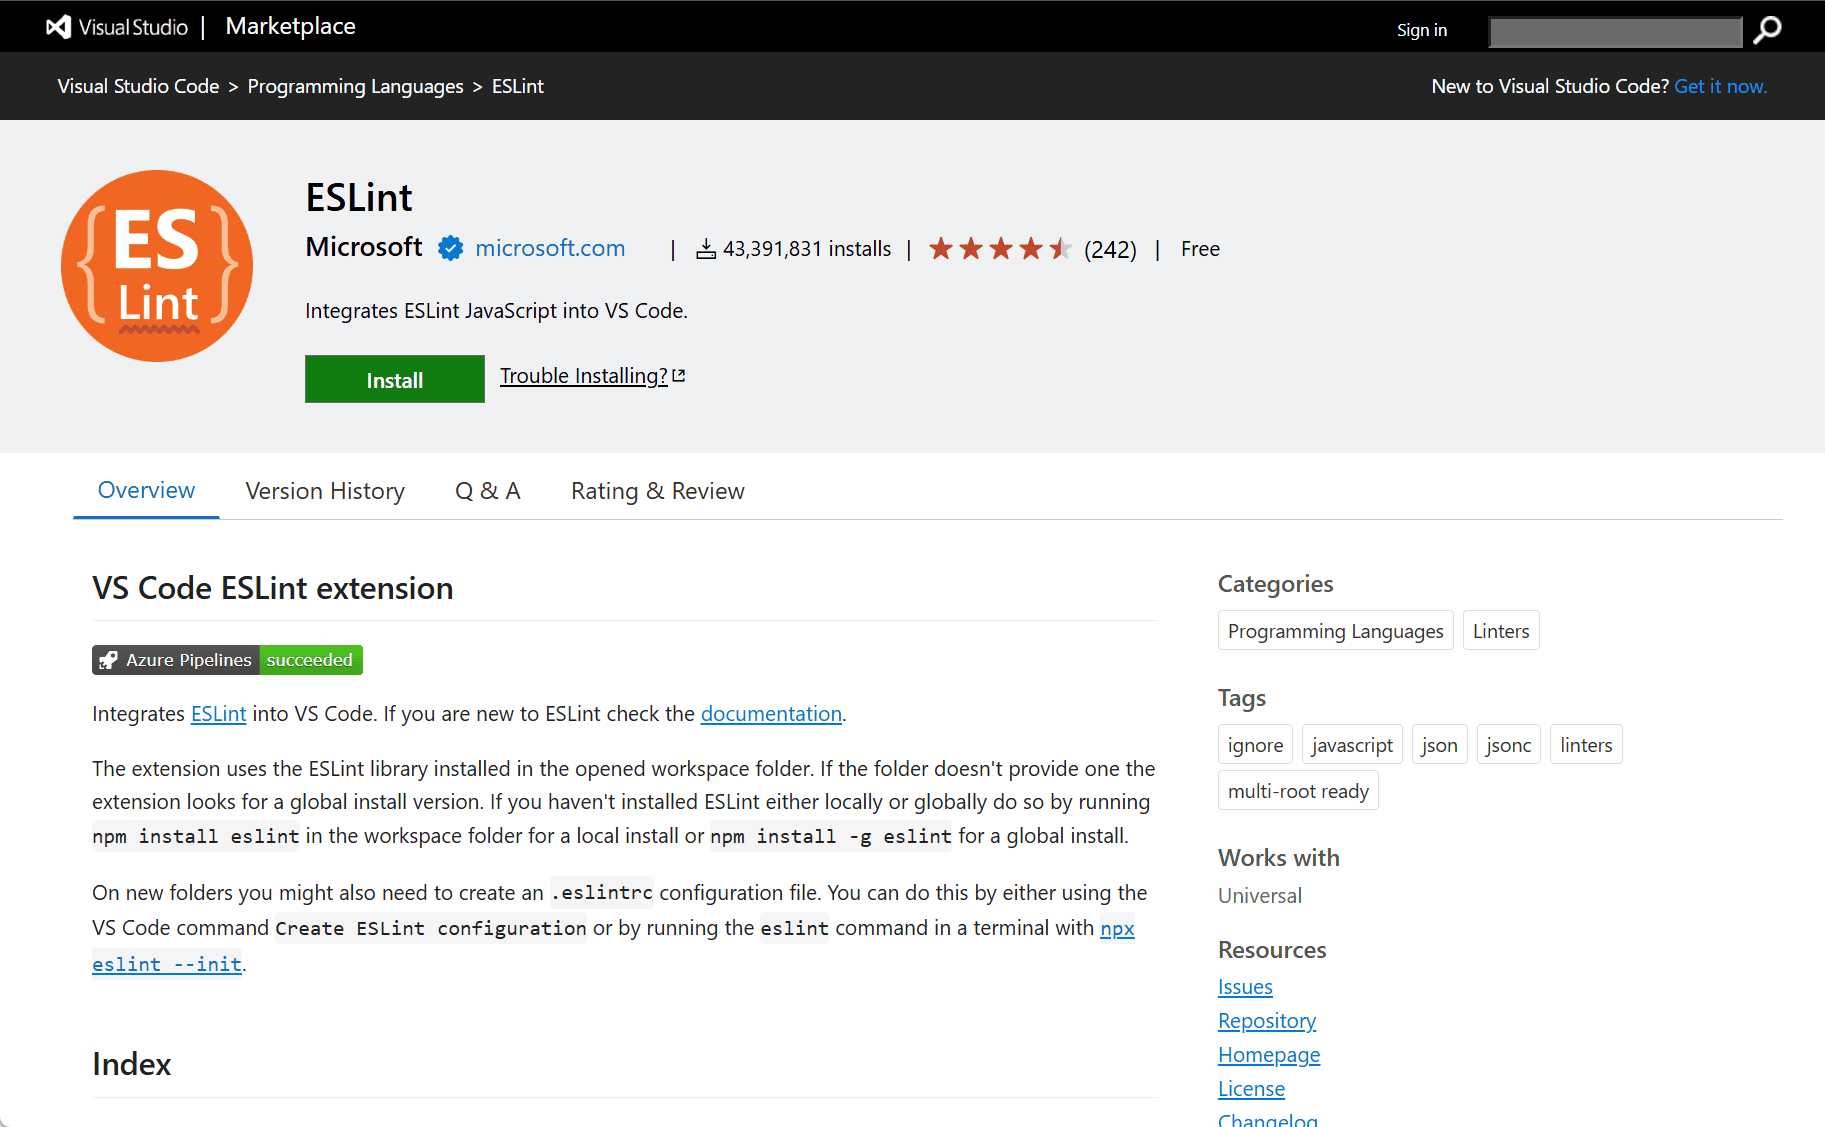Click the search magnifier icon
Image resolution: width=1825 pixels, height=1127 pixels.
click(x=1767, y=30)
